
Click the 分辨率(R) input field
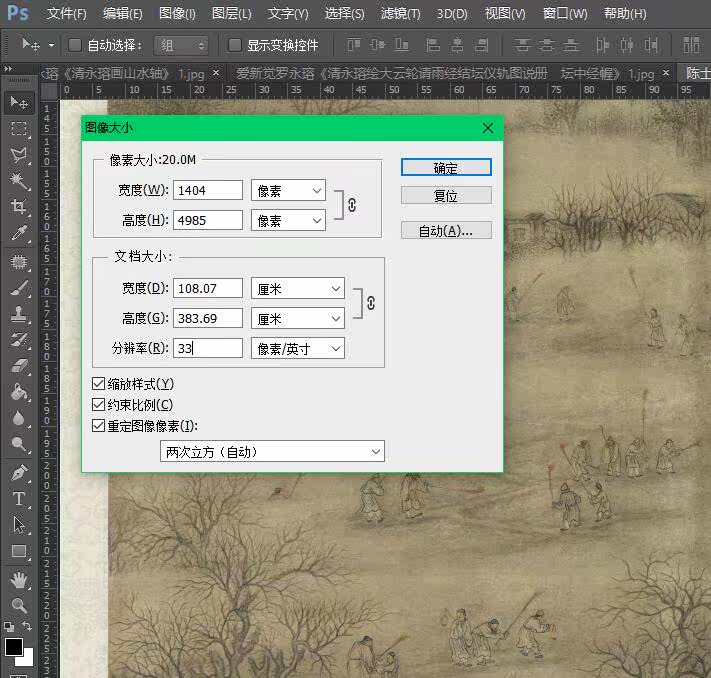pos(208,348)
